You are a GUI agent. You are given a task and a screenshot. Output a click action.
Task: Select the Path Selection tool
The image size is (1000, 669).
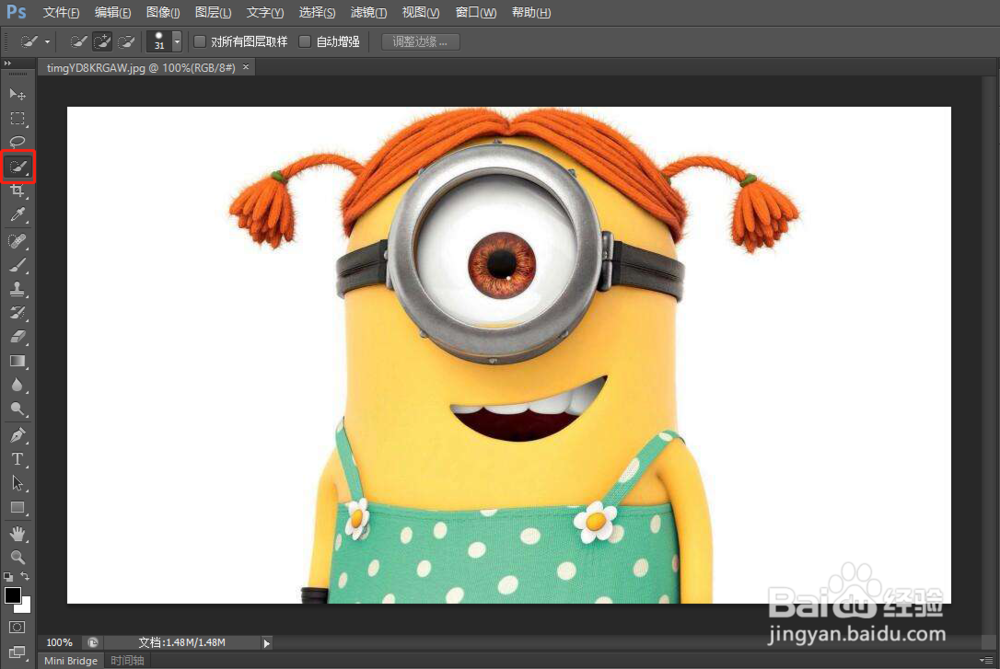17,483
